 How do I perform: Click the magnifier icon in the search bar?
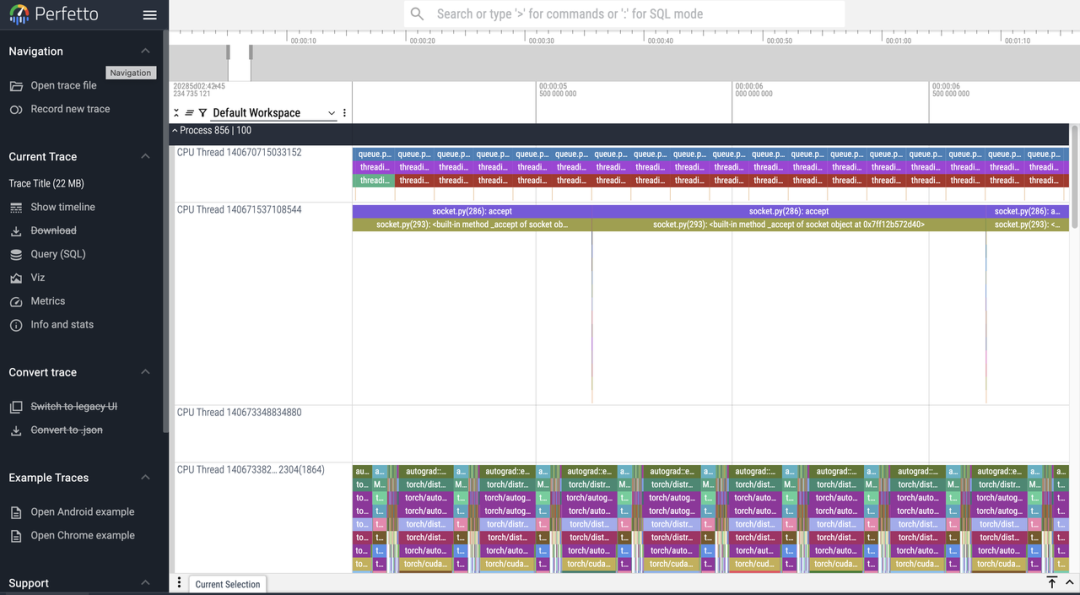(417, 14)
